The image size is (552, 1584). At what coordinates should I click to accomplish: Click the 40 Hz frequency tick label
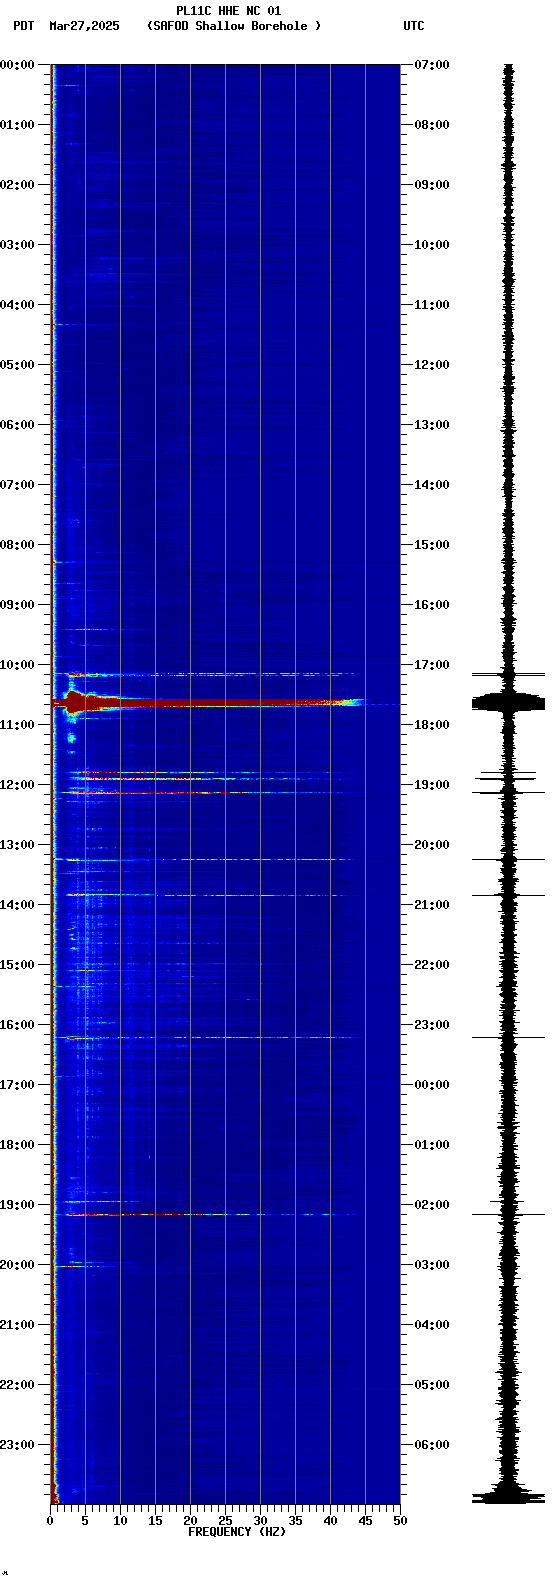coord(330,1521)
